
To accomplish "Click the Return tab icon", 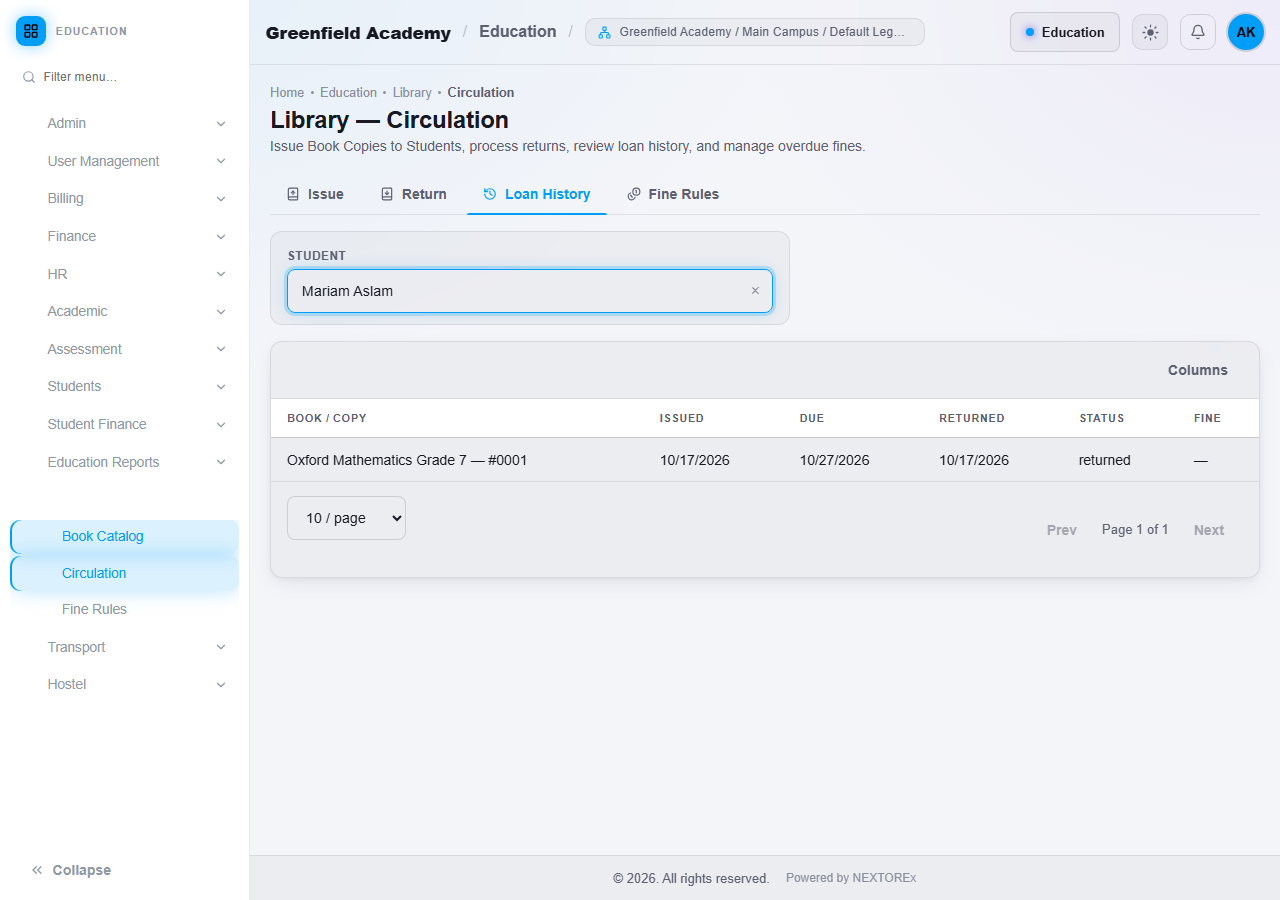I will tap(387, 194).
